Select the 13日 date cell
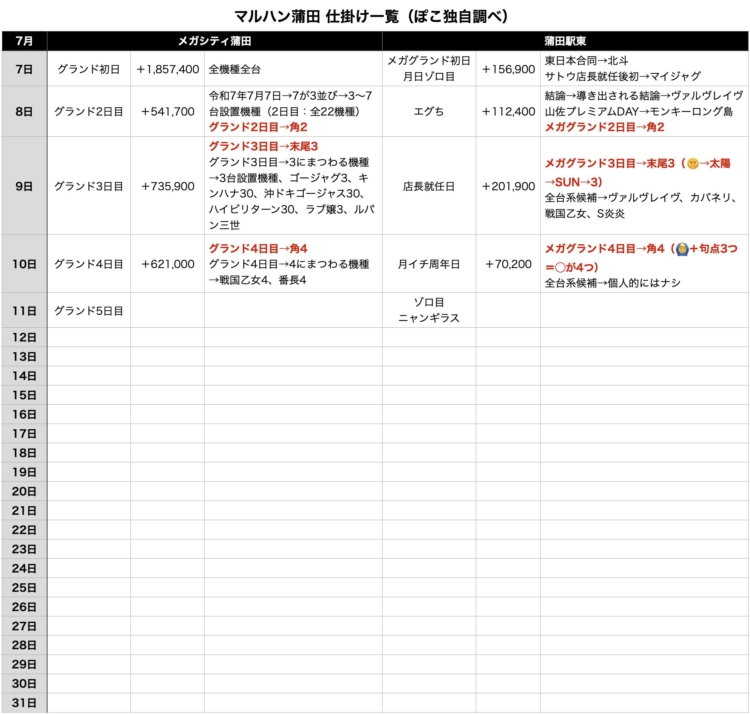The width and height of the screenshot is (750, 714). point(24,356)
